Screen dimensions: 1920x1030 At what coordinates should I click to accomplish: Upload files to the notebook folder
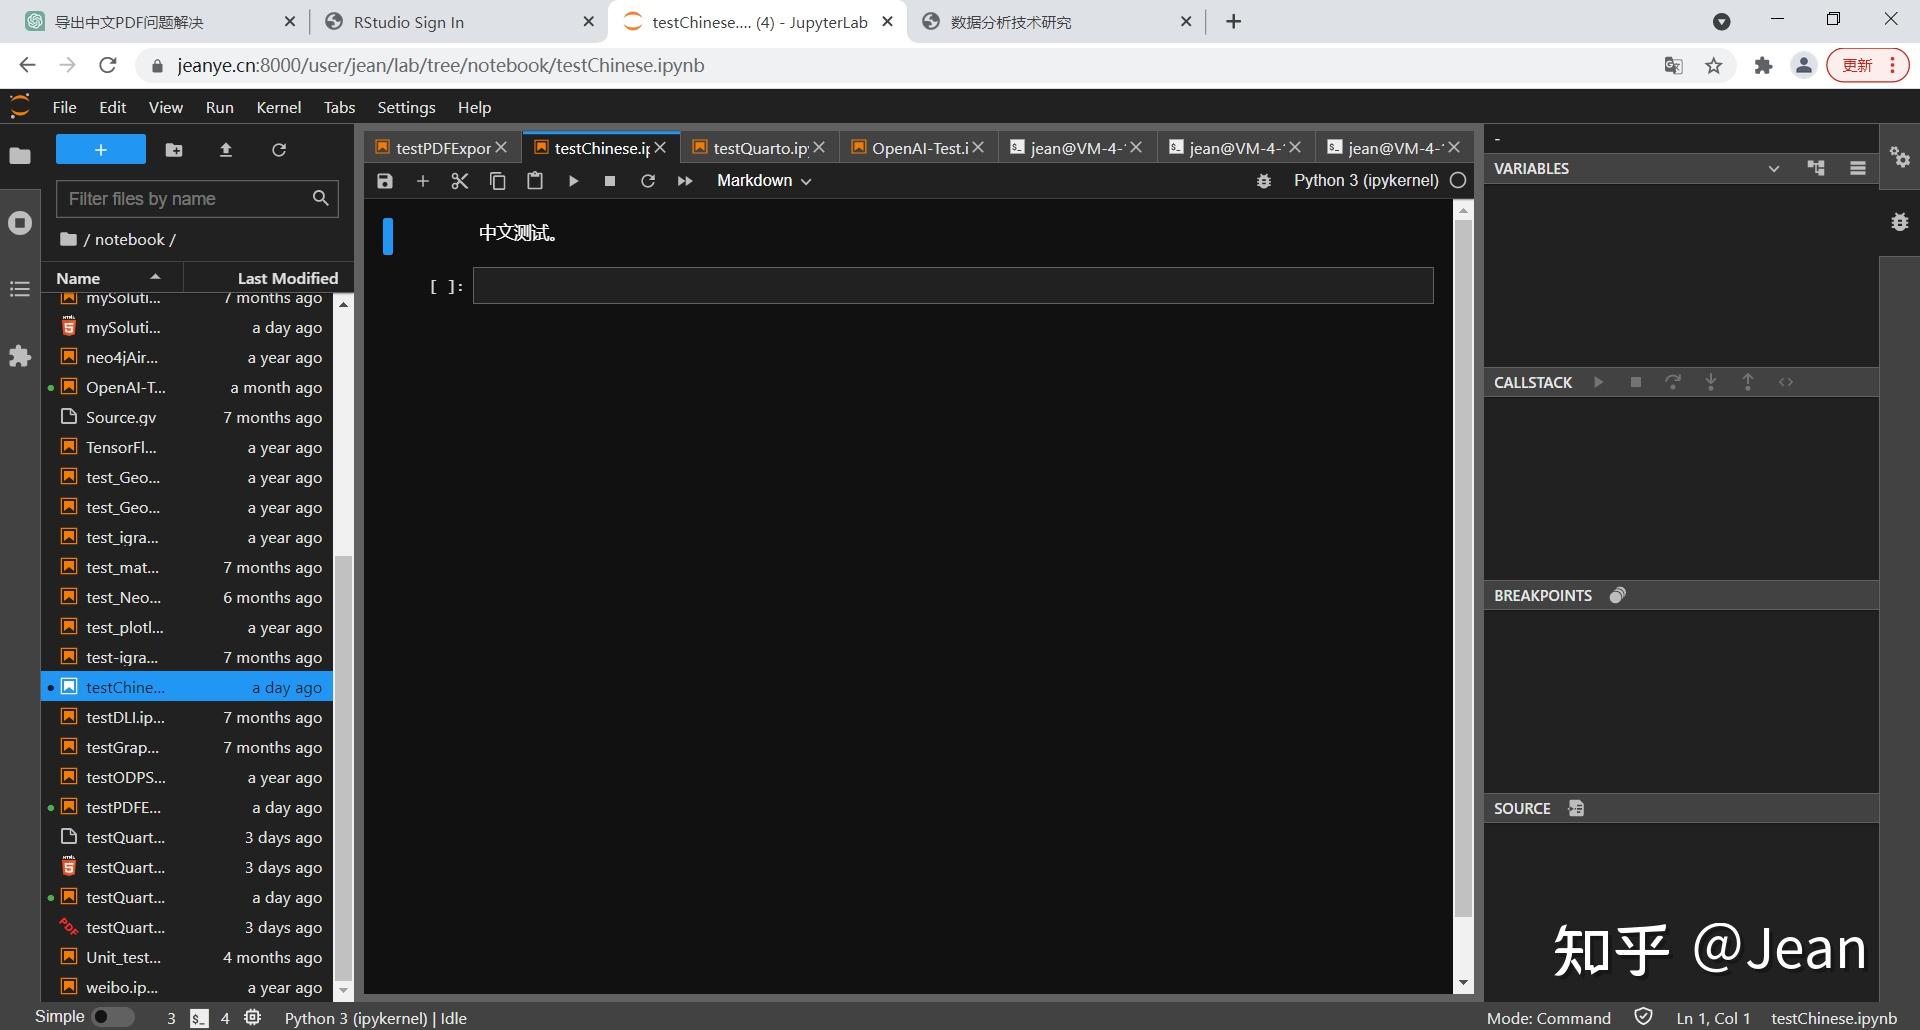226,149
